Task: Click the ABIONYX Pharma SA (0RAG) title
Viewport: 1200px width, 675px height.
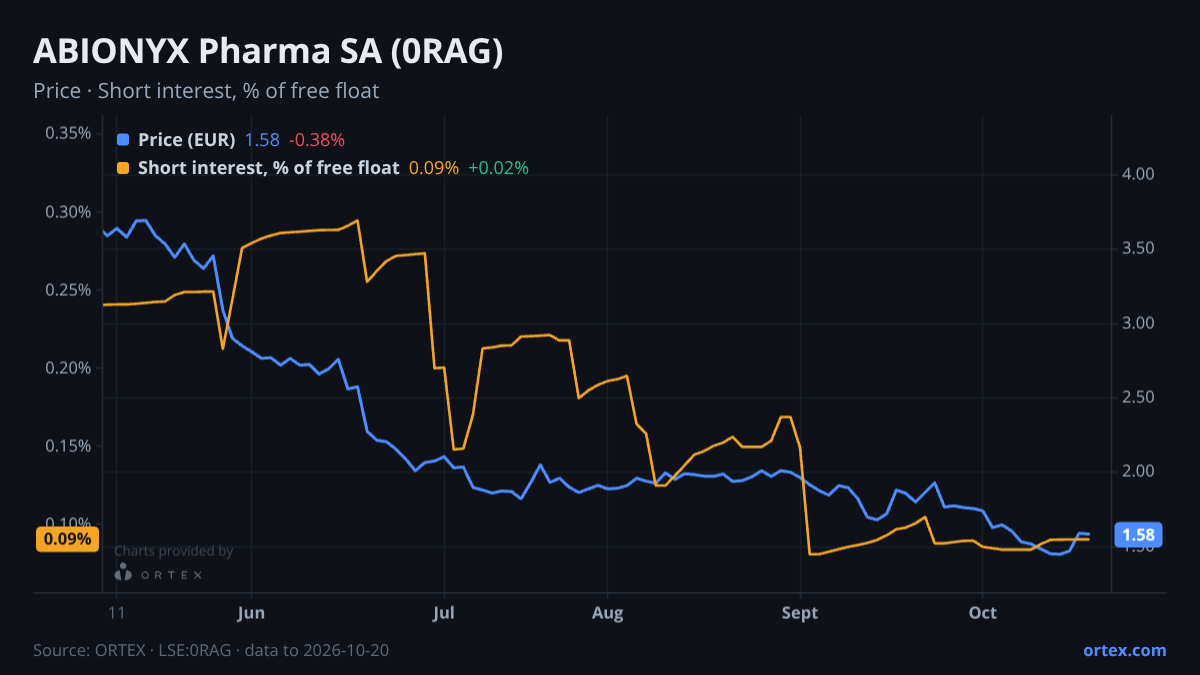Action: click(268, 52)
